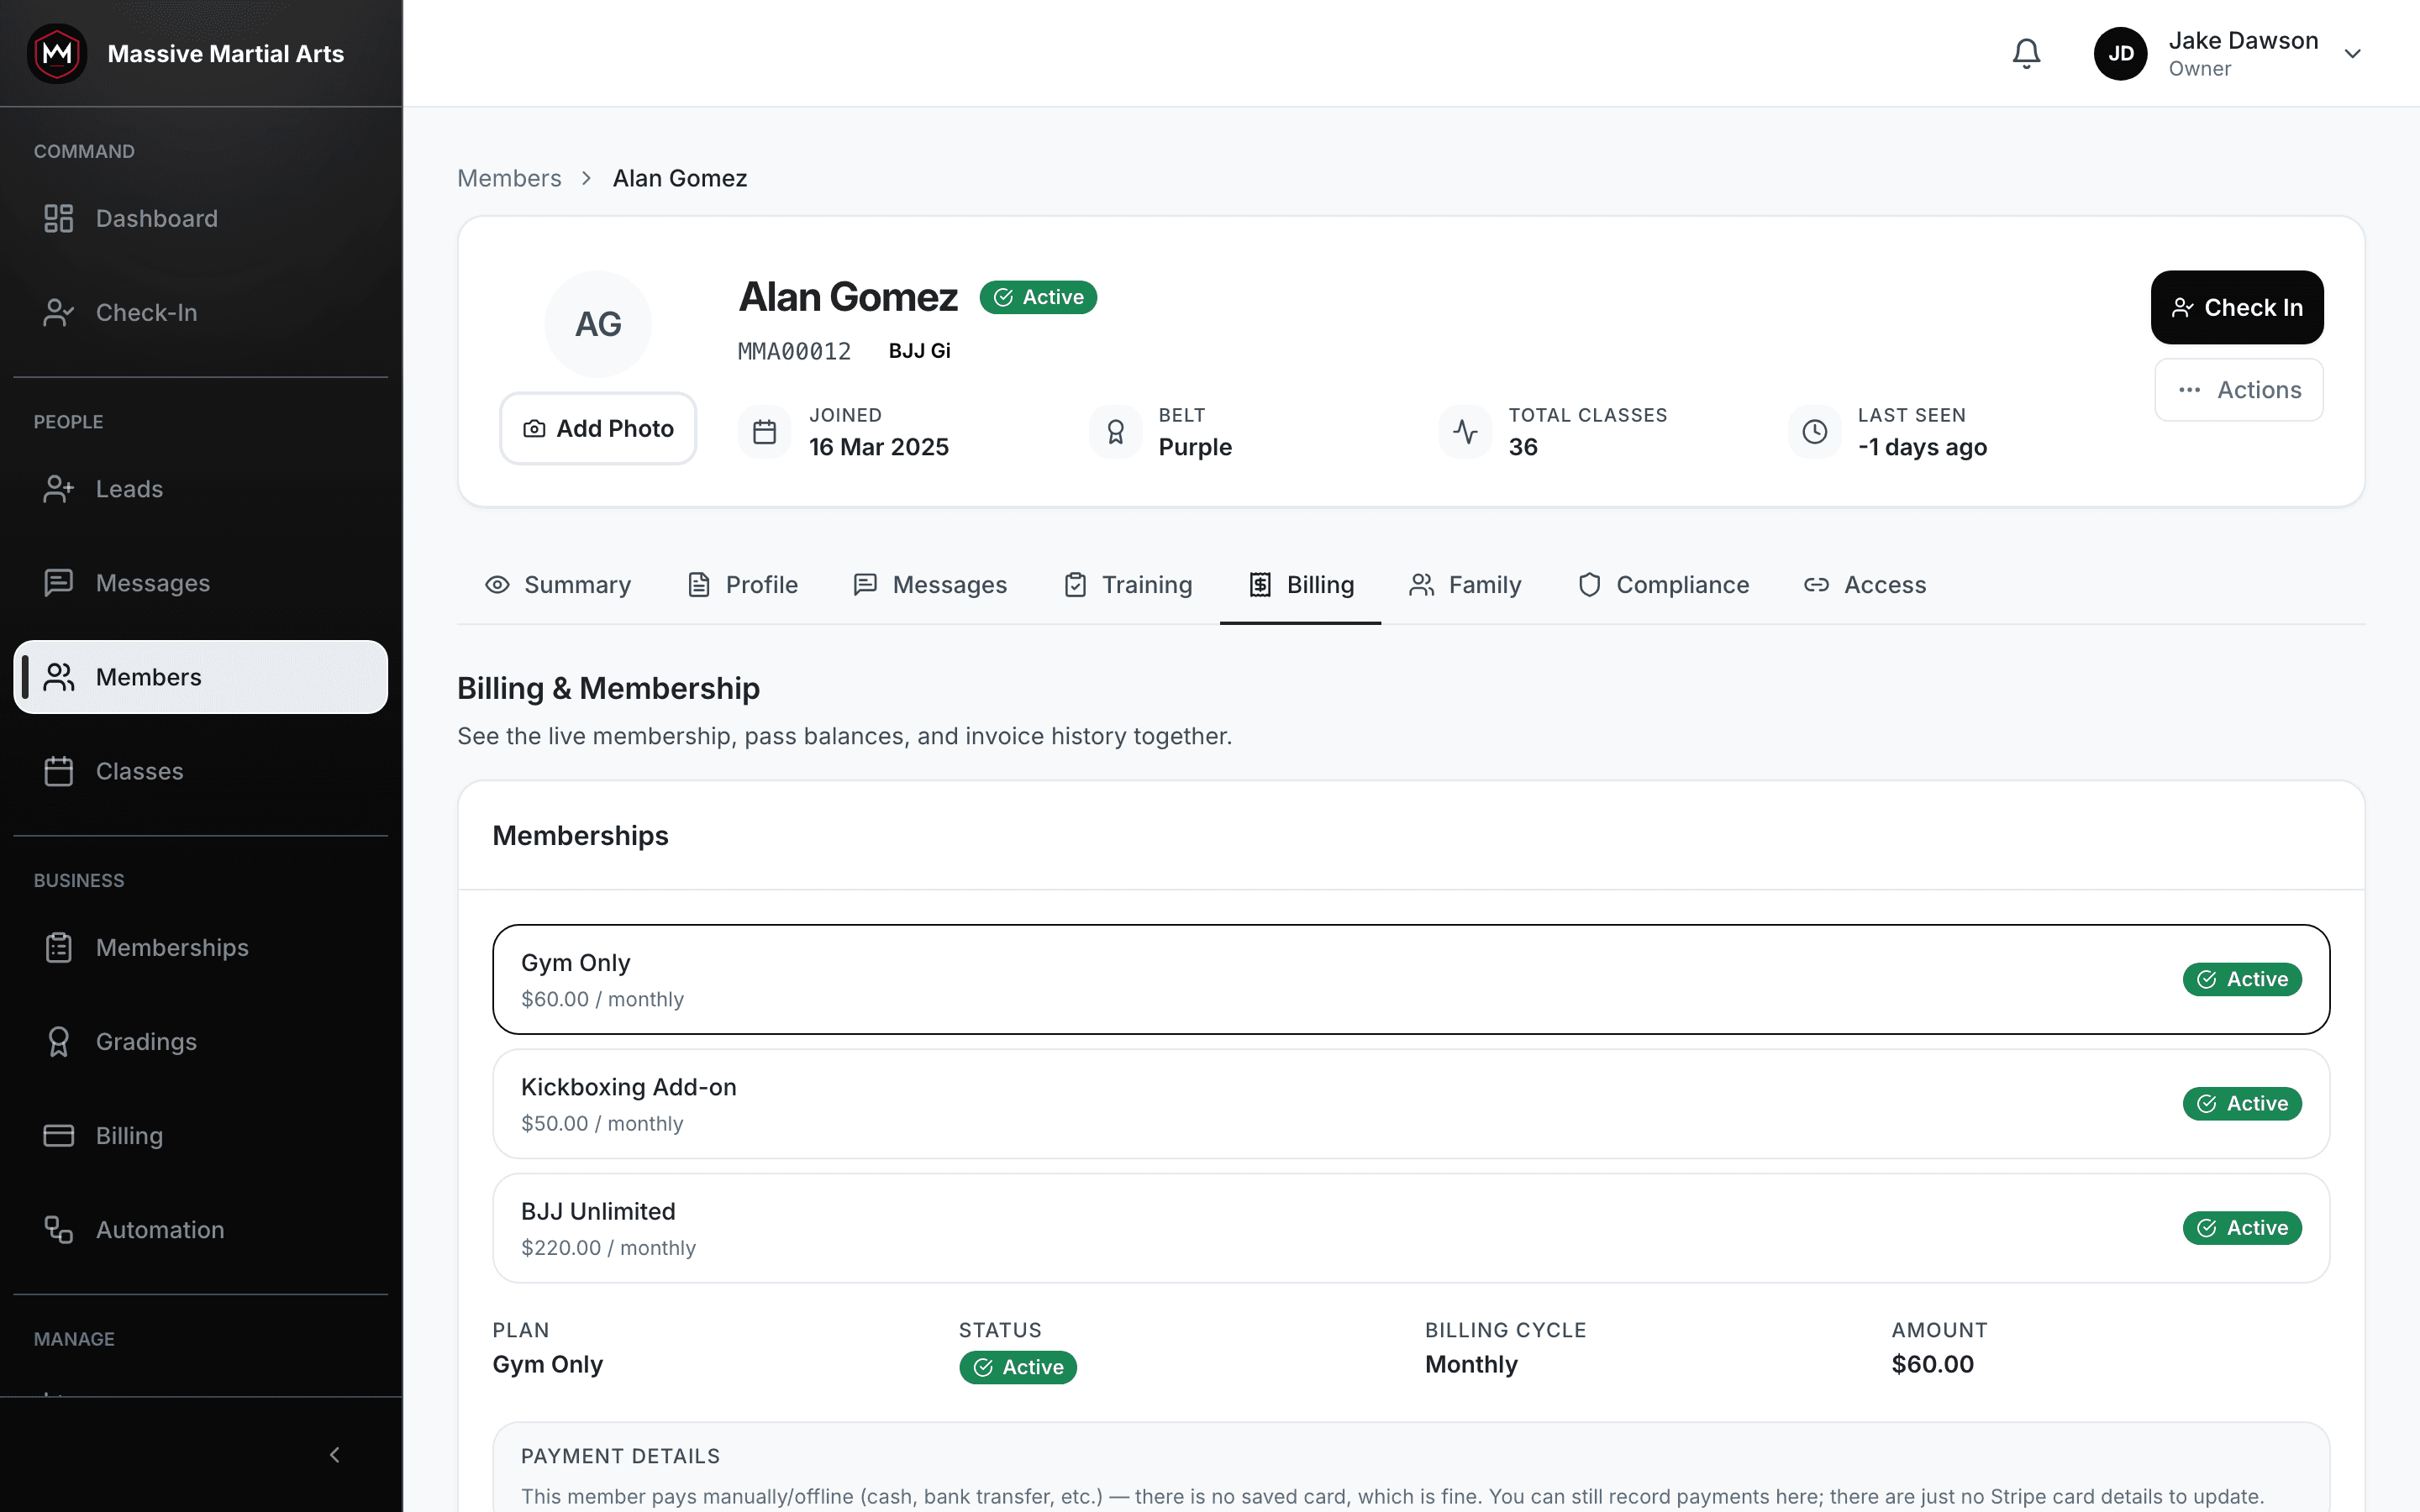
Task: Click the Dashboard grid icon
Action: coord(59,218)
